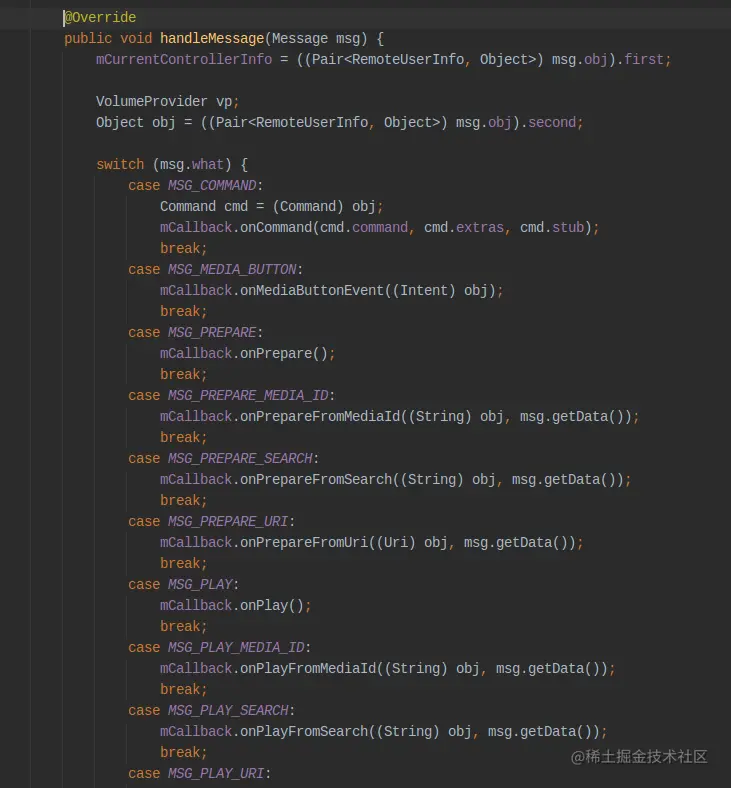Click mCurrentControllerInfo assignment line

(x=383, y=60)
